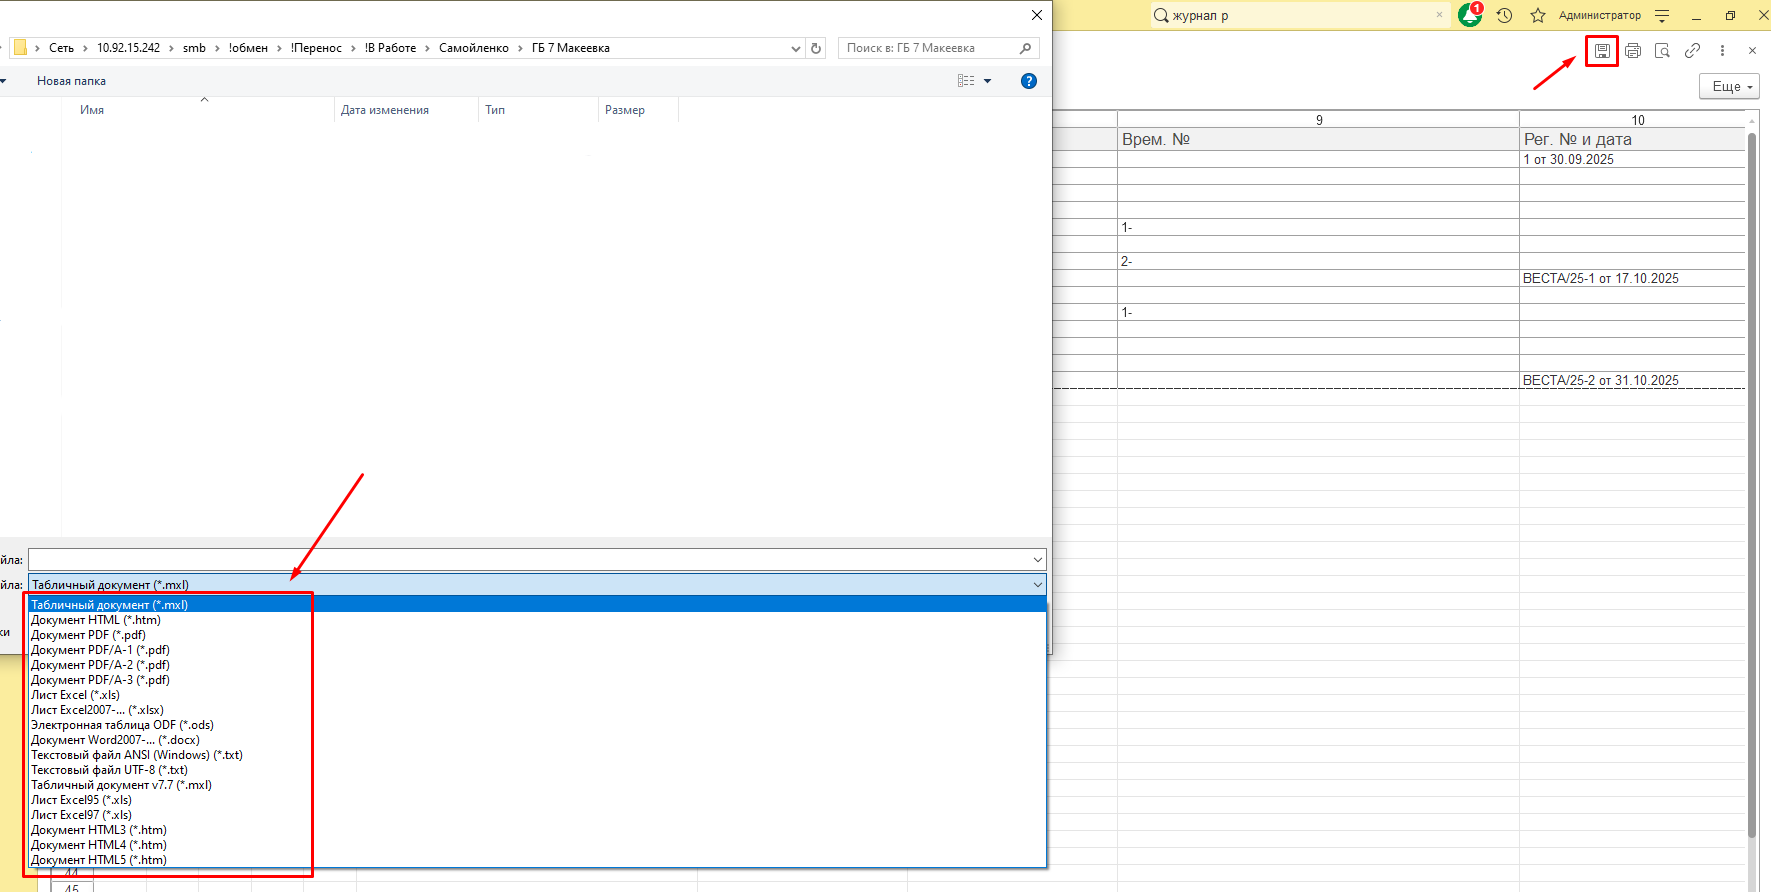Close the save dialog with X
The height and width of the screenshot is (892, 1771).
[x=1037, y=15]
